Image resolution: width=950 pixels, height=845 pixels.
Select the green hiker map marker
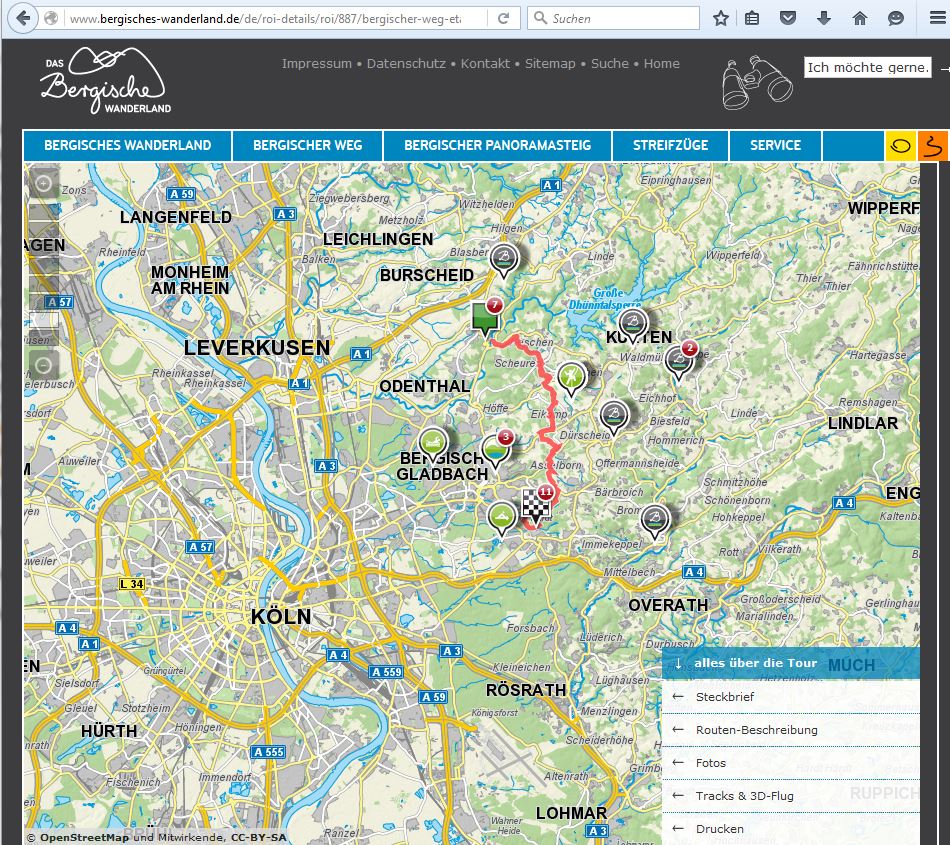click(x=570, y=378)
